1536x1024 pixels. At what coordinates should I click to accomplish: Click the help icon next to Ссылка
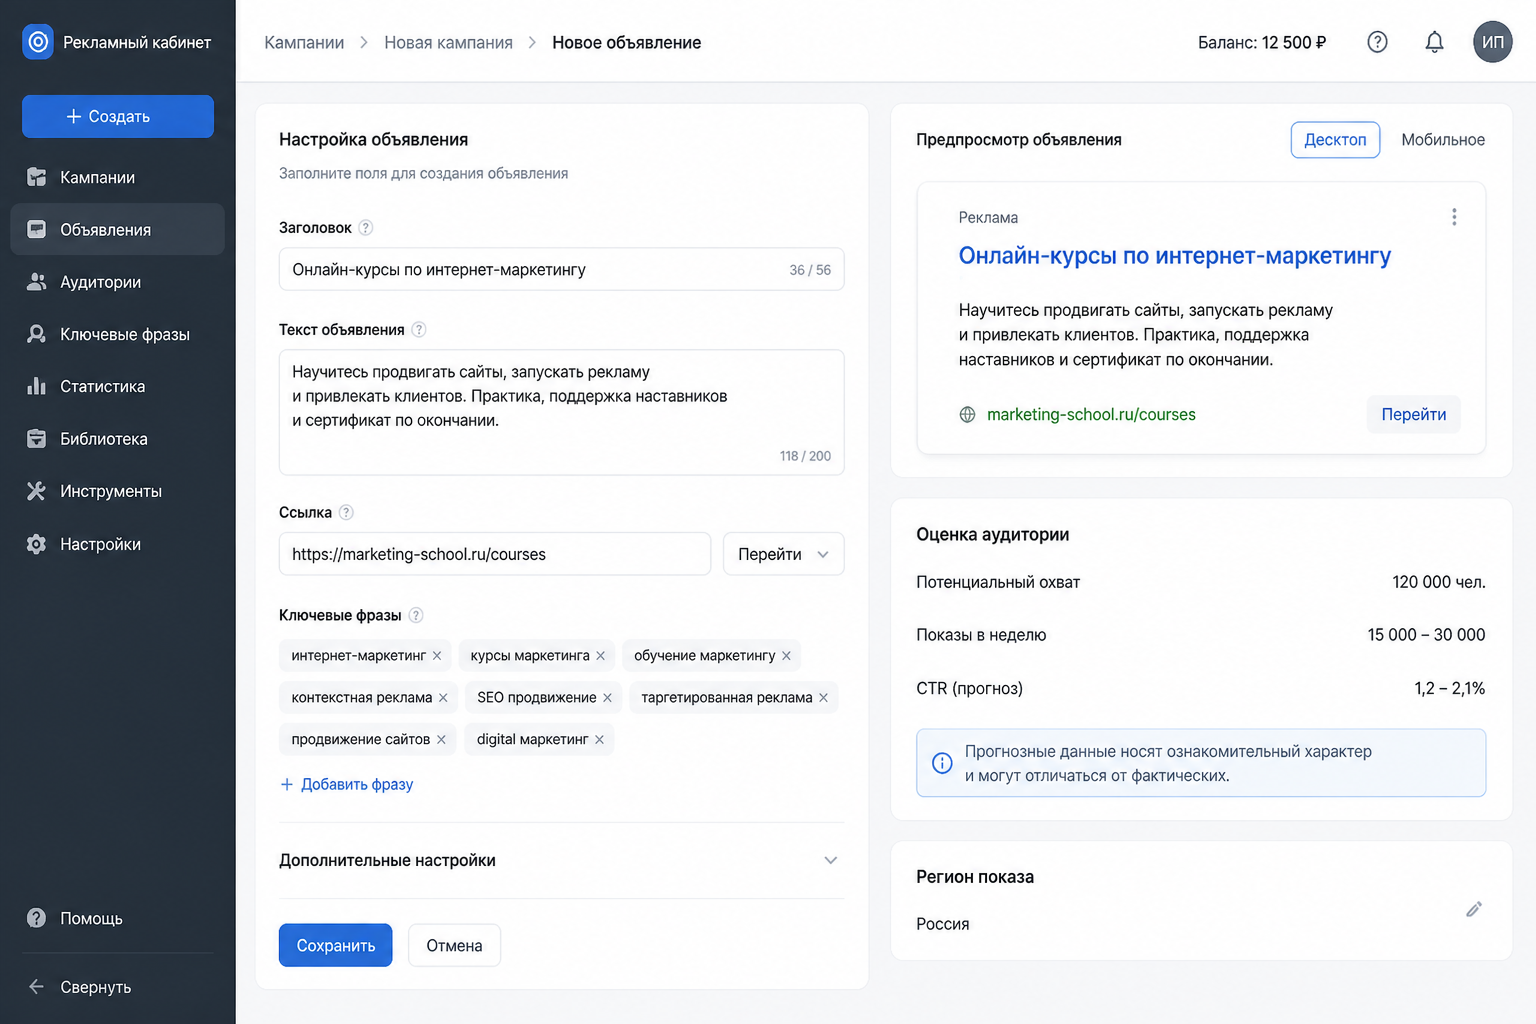(346, 513)
